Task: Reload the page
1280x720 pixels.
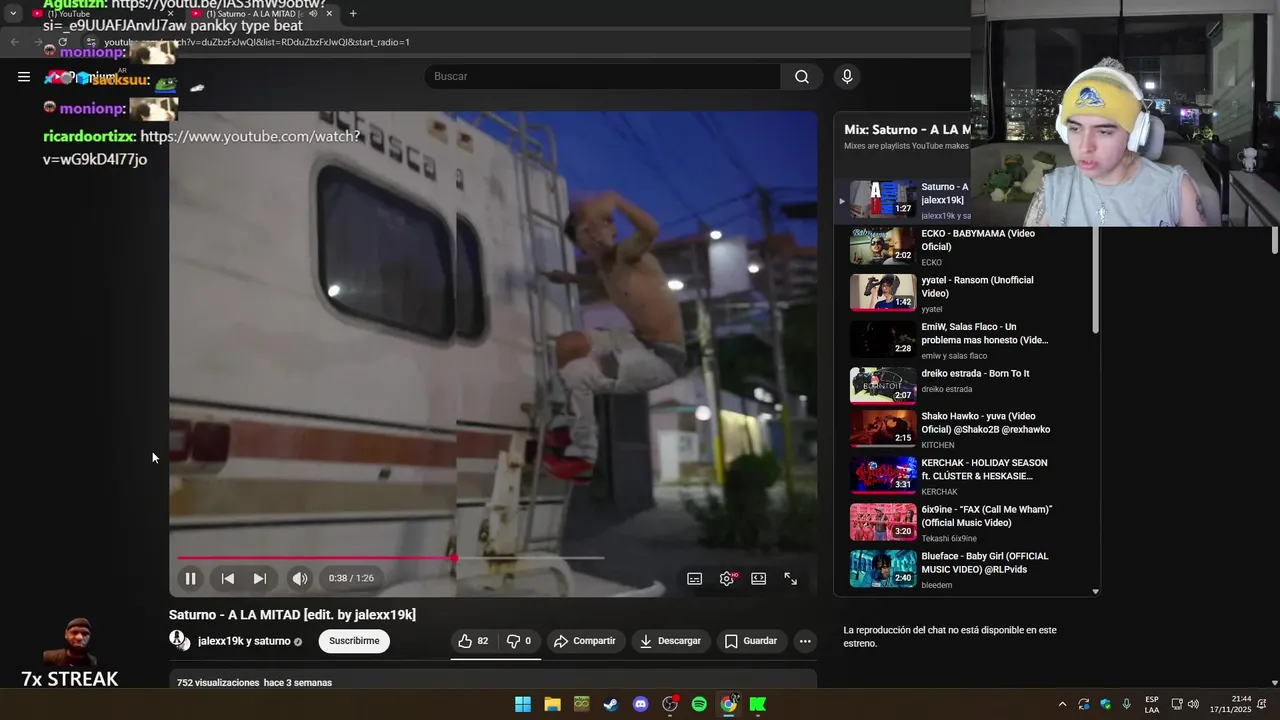Action: click(62, 42)
